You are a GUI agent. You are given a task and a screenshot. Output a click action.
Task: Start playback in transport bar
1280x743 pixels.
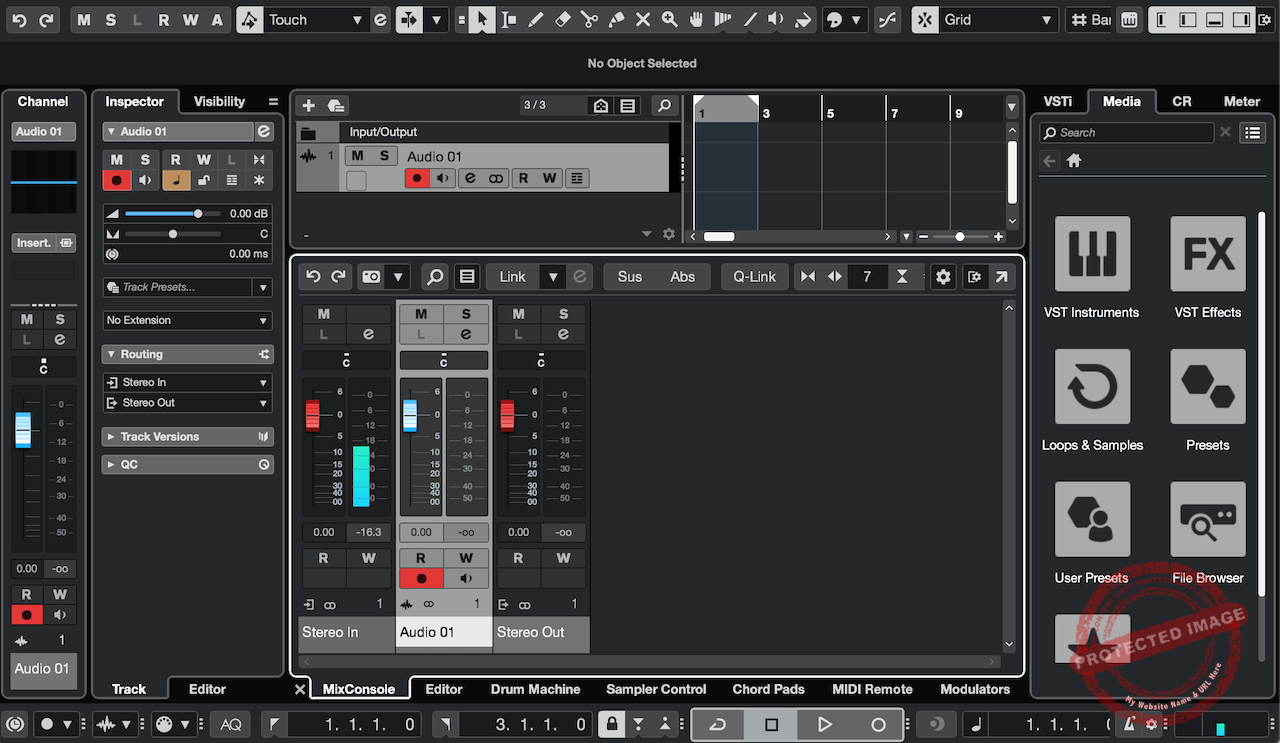point(824,724)
